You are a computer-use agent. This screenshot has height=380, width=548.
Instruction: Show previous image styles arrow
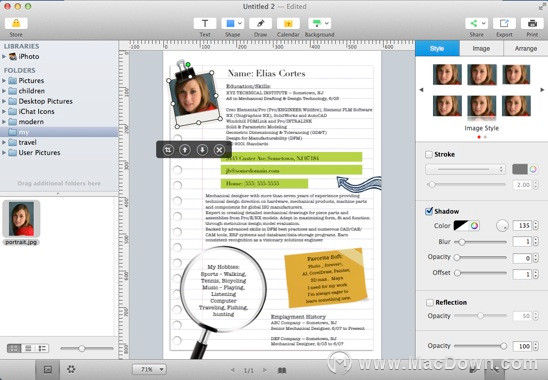421,90
